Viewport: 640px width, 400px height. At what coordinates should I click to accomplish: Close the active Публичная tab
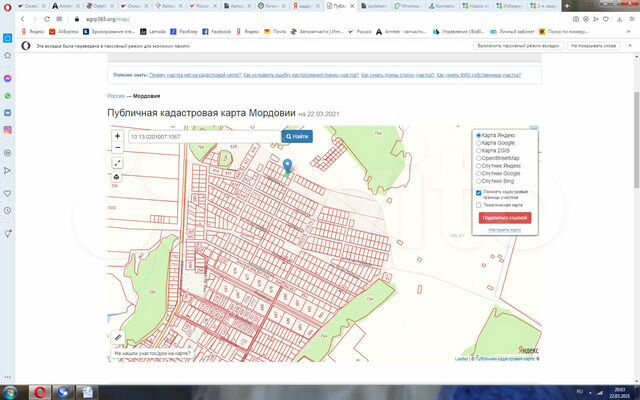click(352, 6)
